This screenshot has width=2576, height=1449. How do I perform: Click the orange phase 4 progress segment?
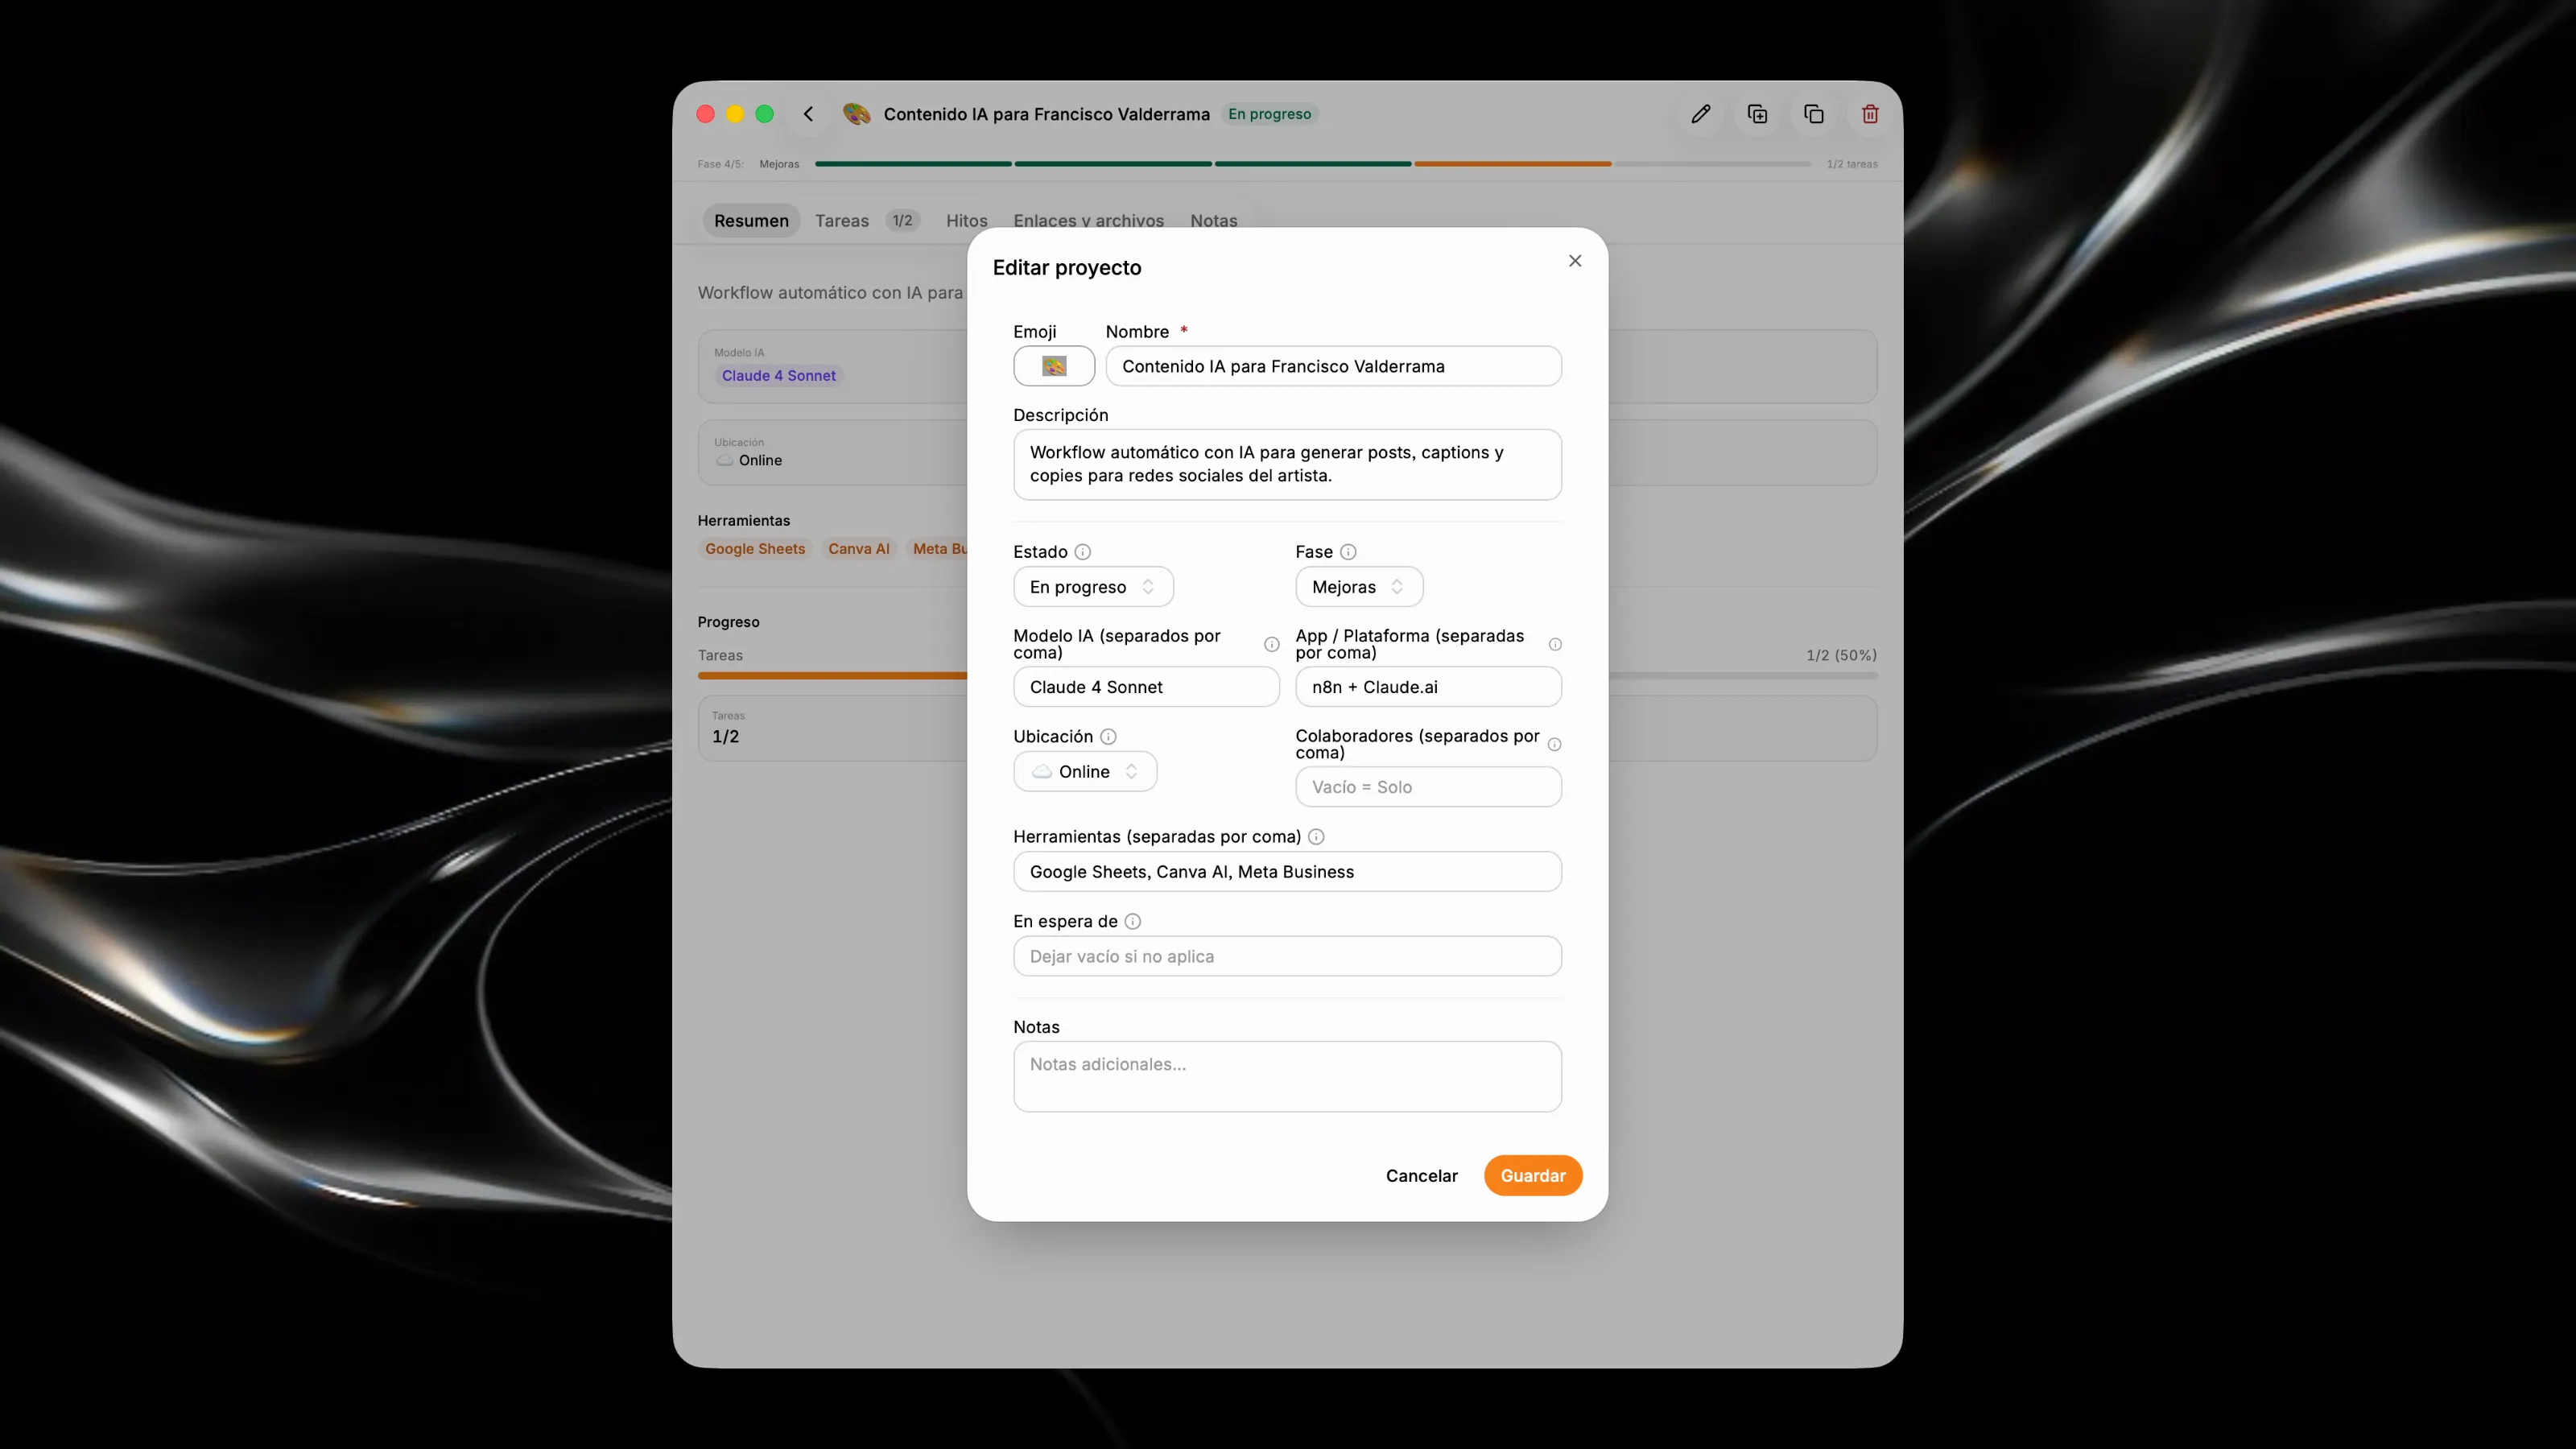coord(1512,164)
